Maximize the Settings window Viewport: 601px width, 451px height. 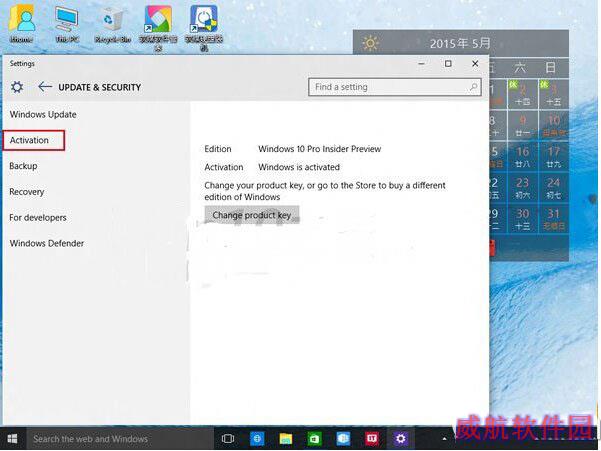[448, 64]
